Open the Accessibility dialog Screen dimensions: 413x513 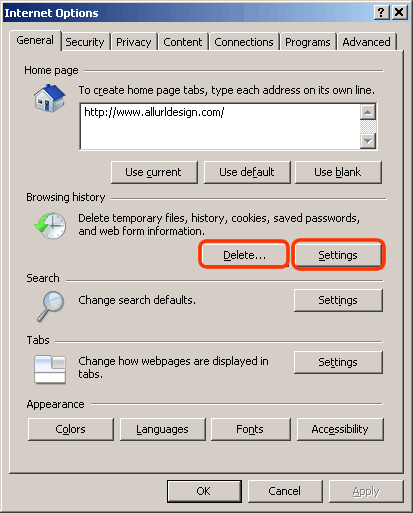340,429
